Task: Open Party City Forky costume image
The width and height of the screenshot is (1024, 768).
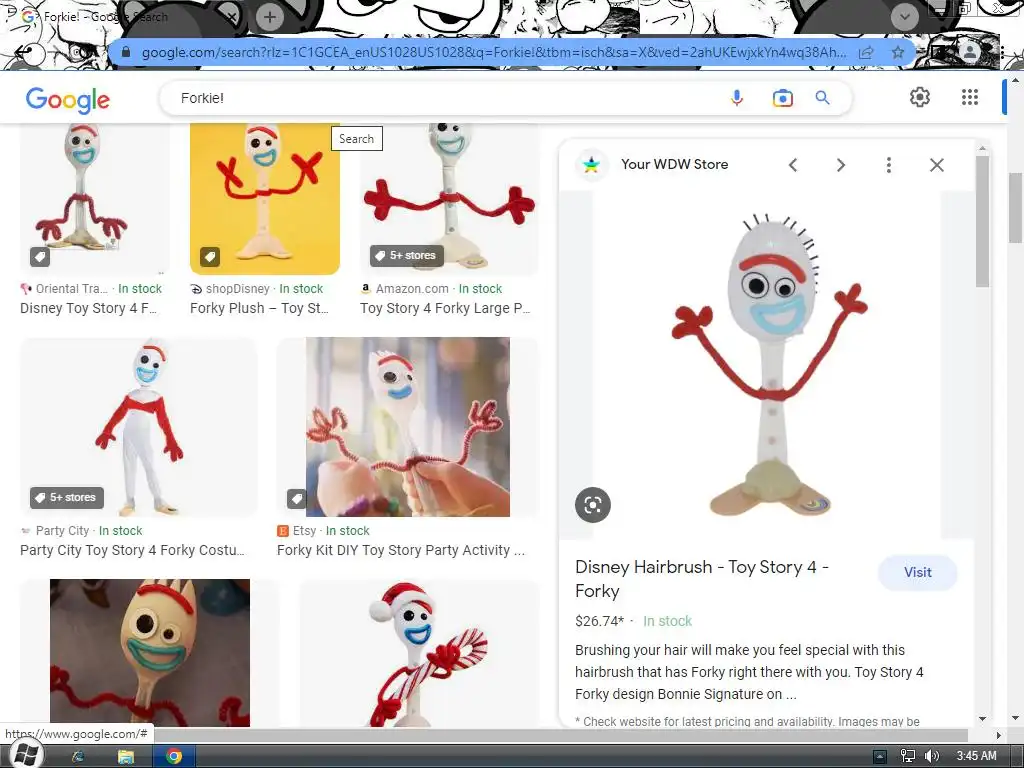Action: (138, 427)
